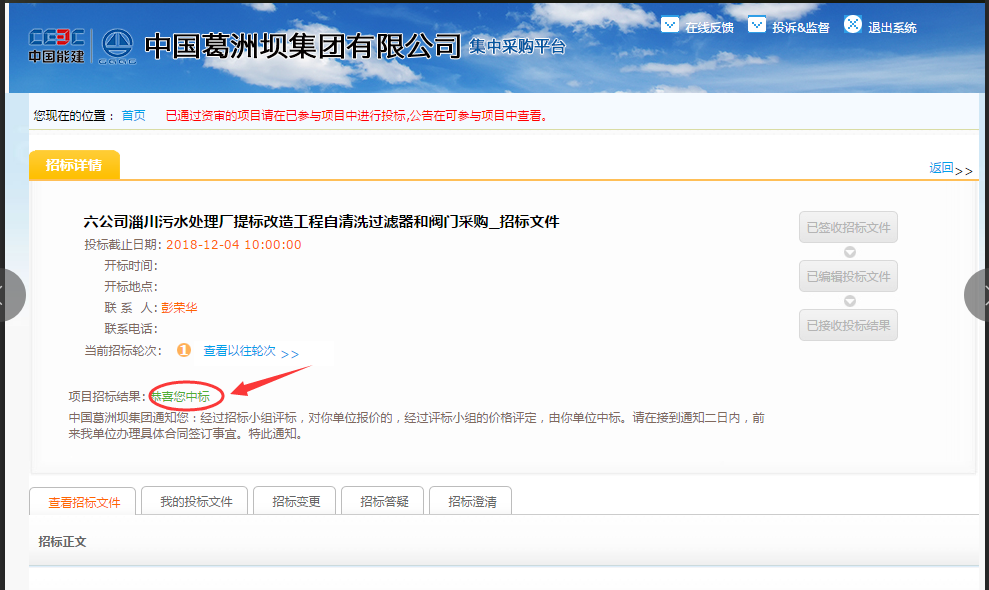989x590 pixels.
Task: Click the 退出系统 logout icon
Action: 853,24
